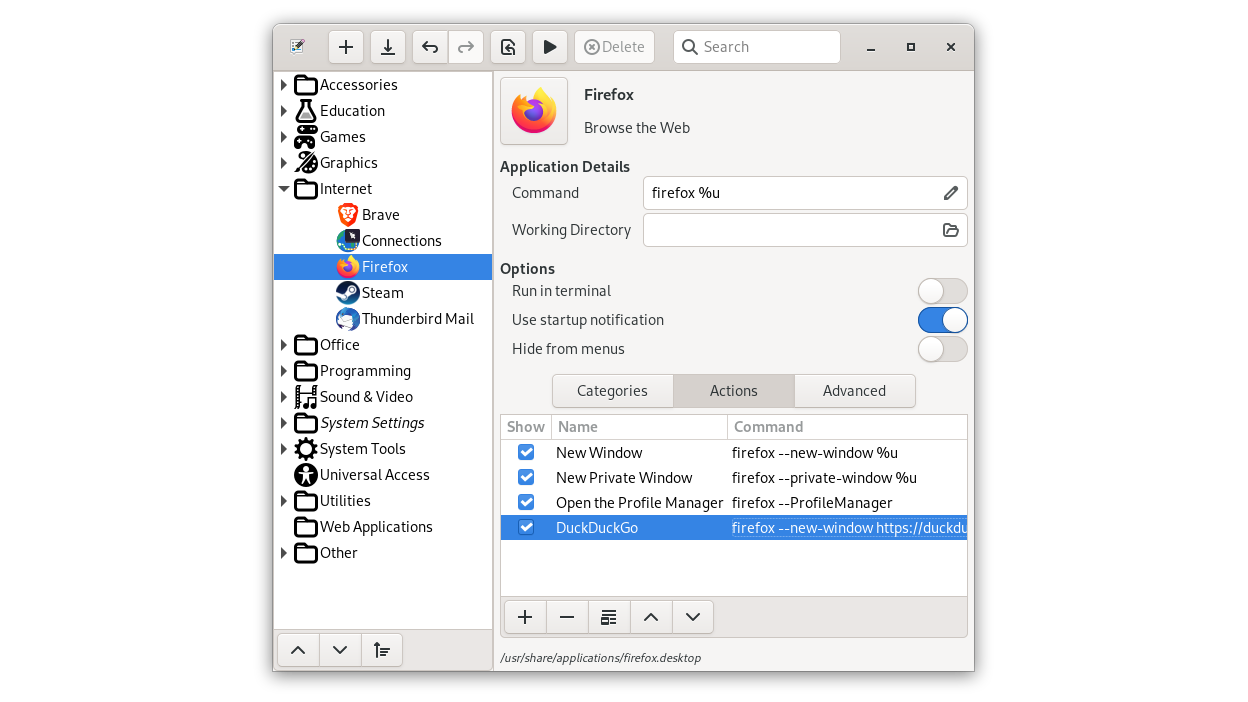Click the undo arrow in toolbar
This screenshot has width=1248, height=702.
click(x=430, y=47)
